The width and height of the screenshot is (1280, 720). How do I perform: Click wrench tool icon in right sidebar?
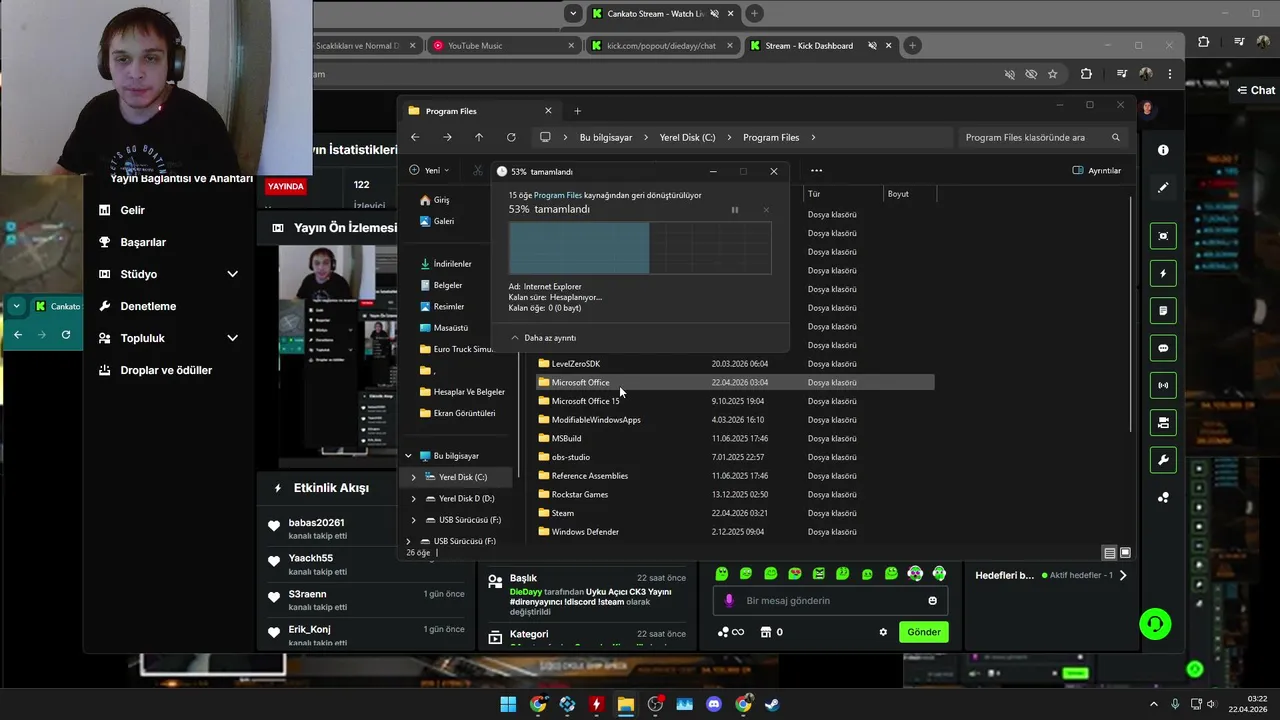tap(1163, 460)
